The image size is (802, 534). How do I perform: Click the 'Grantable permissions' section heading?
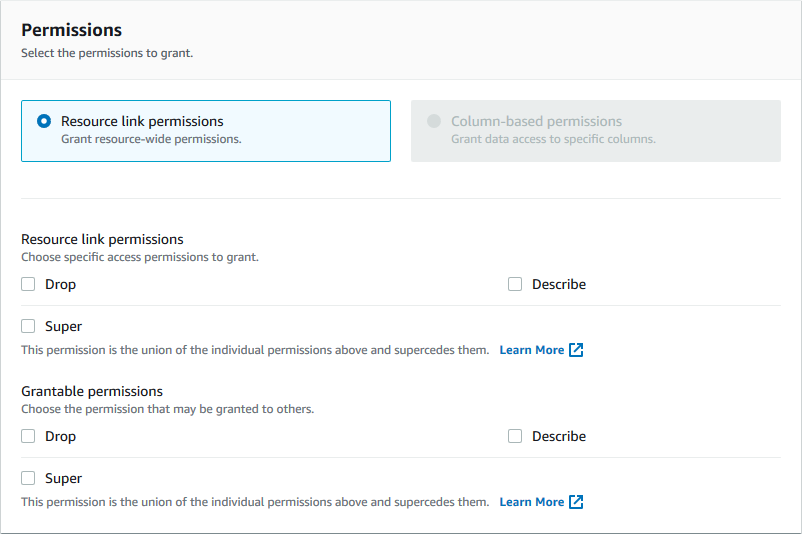click(92, 391)
